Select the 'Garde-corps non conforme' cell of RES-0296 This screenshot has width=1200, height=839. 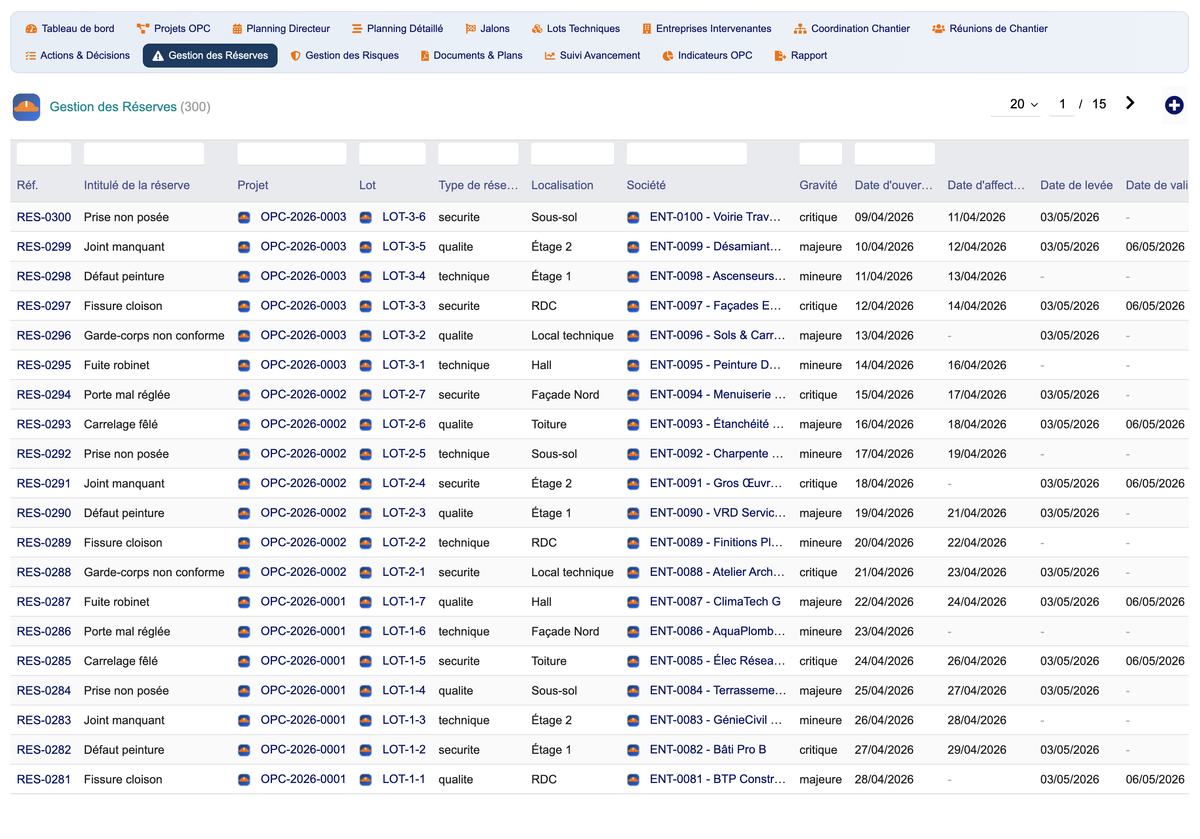point(154,335)
